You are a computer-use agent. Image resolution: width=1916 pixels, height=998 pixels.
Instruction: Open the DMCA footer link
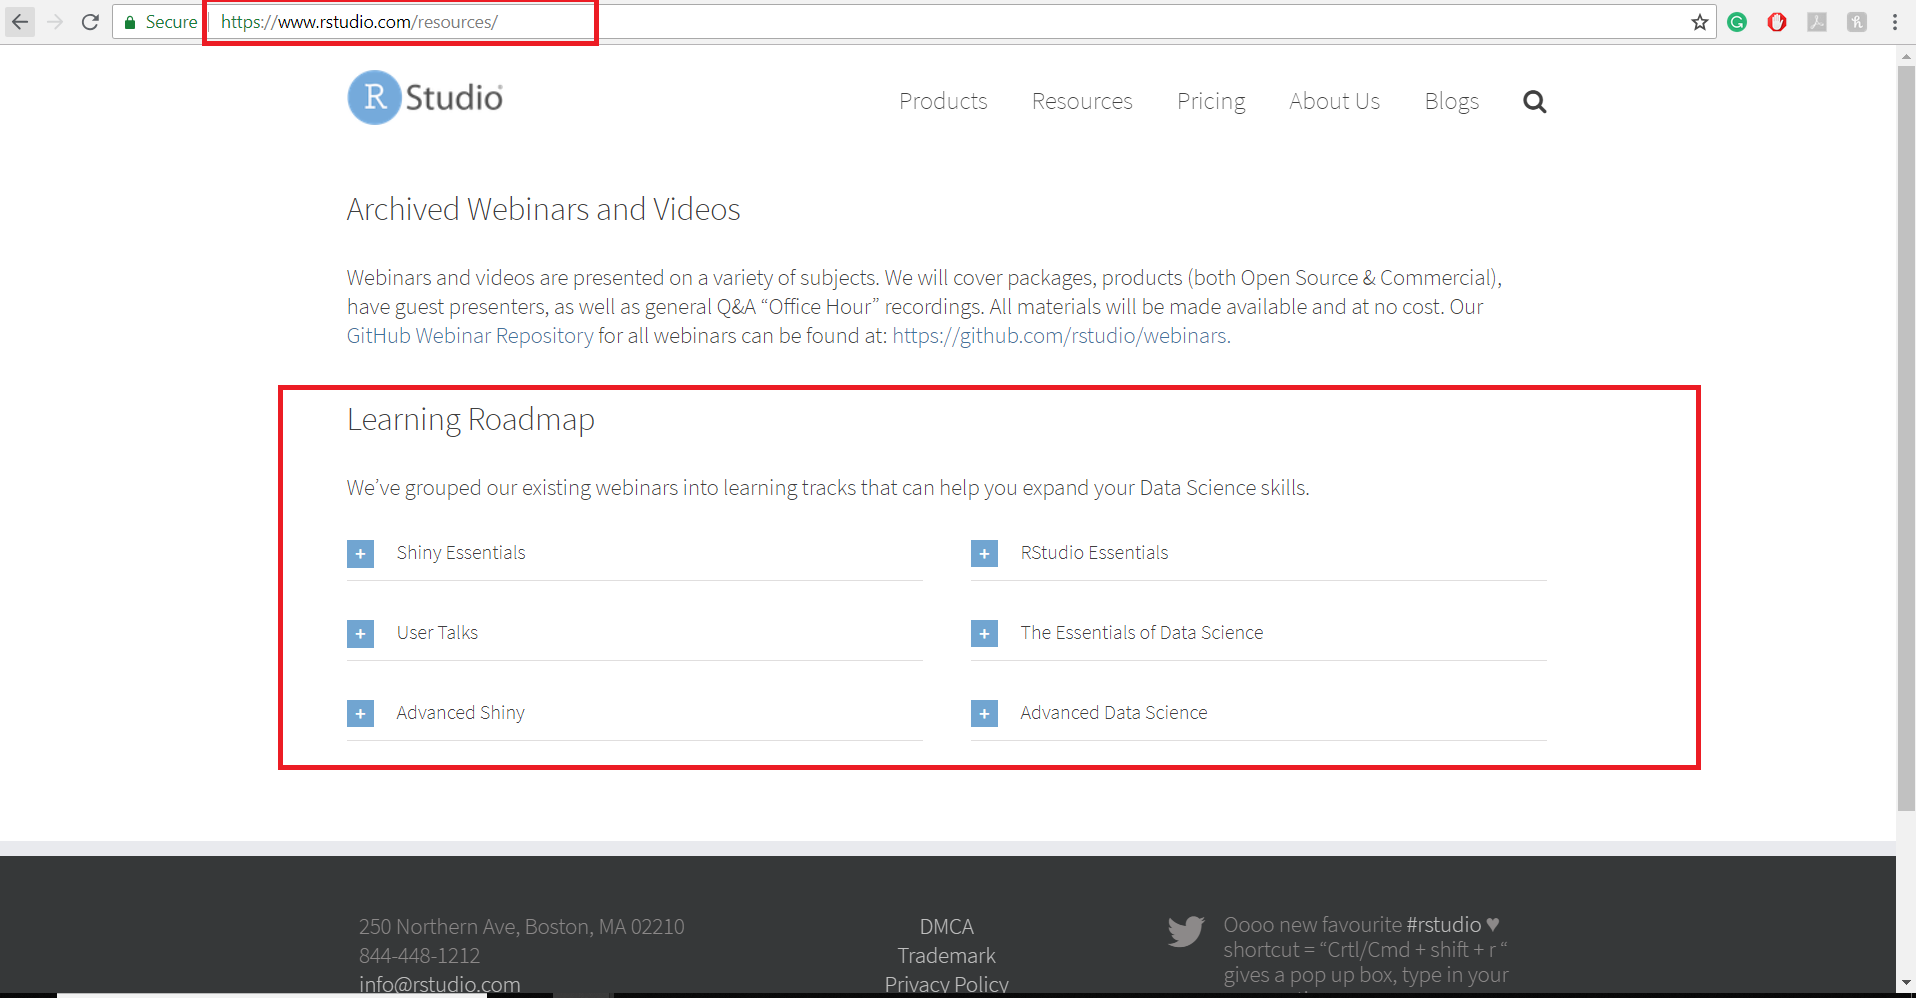coord(946,927)
